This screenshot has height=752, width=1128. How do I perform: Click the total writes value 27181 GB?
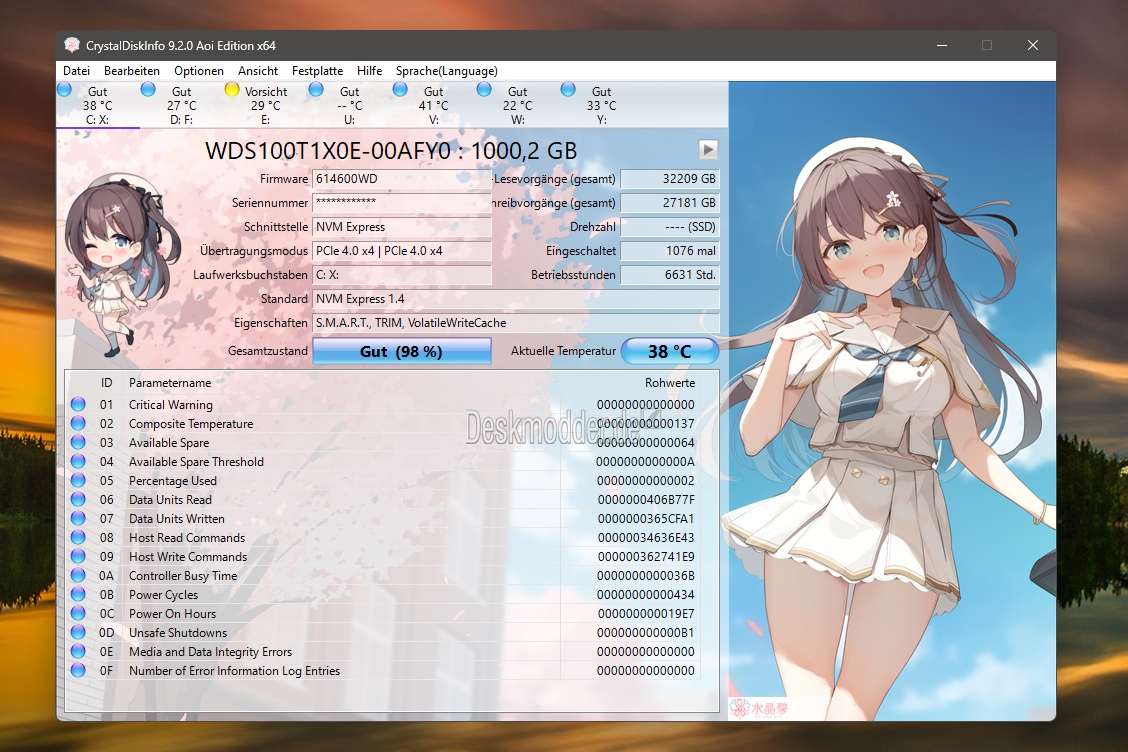670,203
